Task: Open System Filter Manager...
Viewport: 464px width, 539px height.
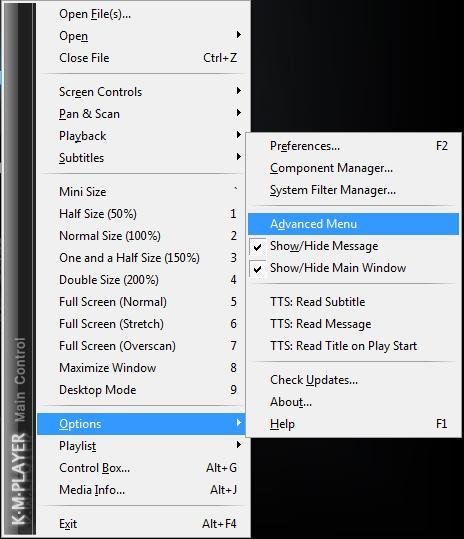Action: [353, 190]
